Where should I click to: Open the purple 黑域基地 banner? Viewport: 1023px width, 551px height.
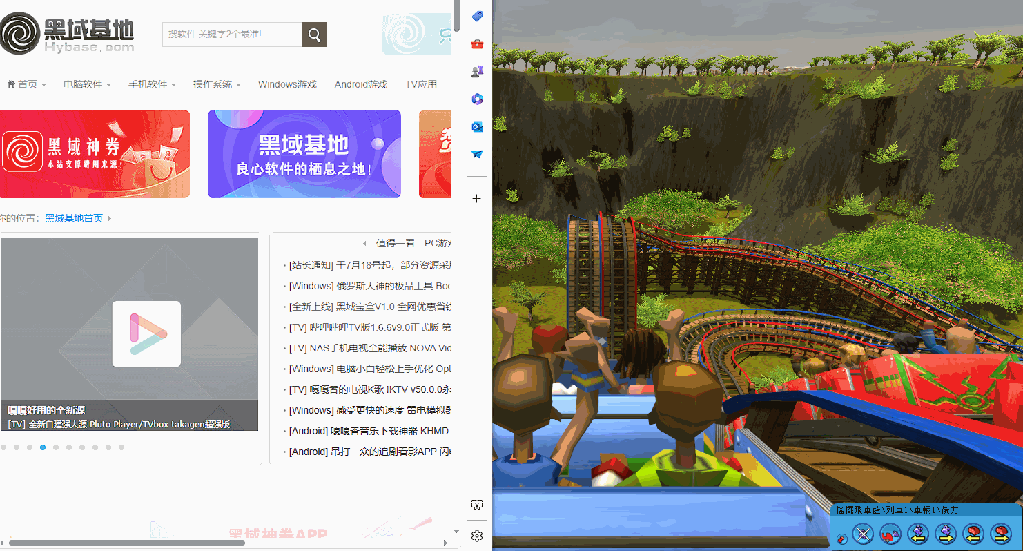[304, 154]
